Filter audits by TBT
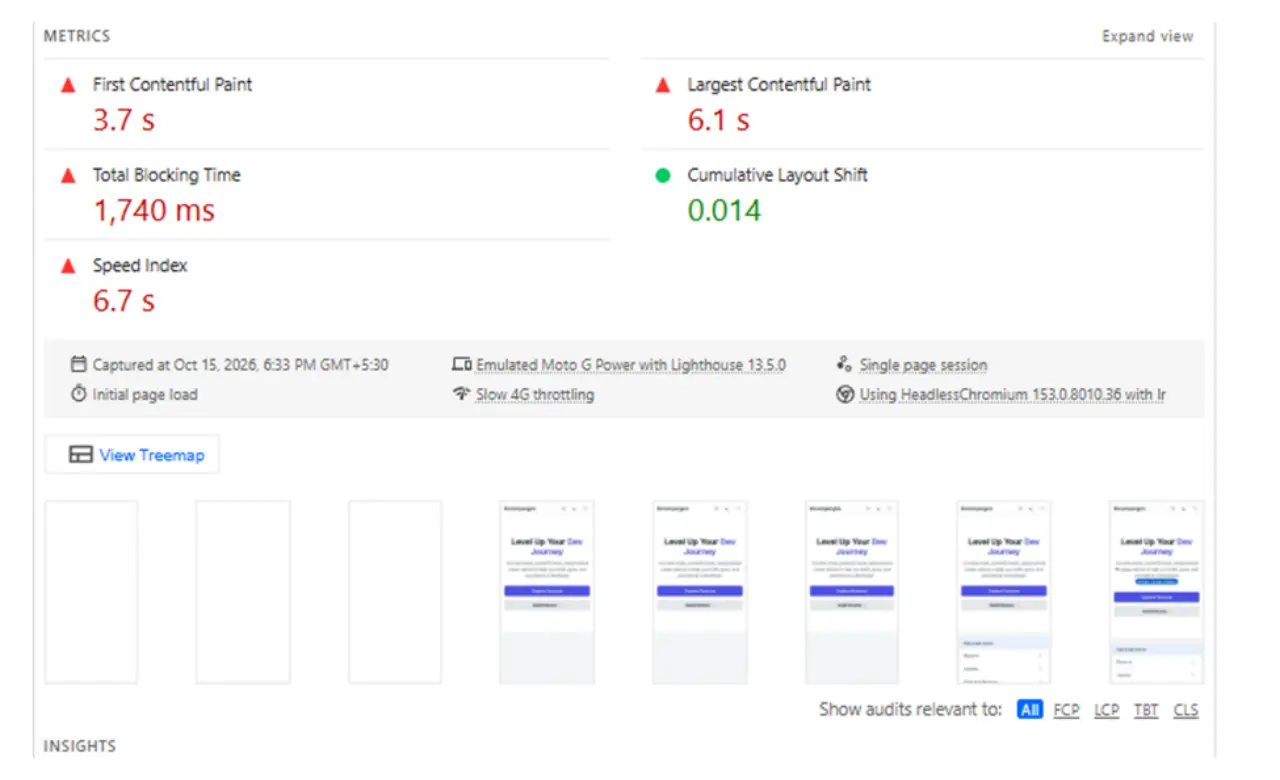This screenshot has height=780, width=1280. click(1146, 710)
